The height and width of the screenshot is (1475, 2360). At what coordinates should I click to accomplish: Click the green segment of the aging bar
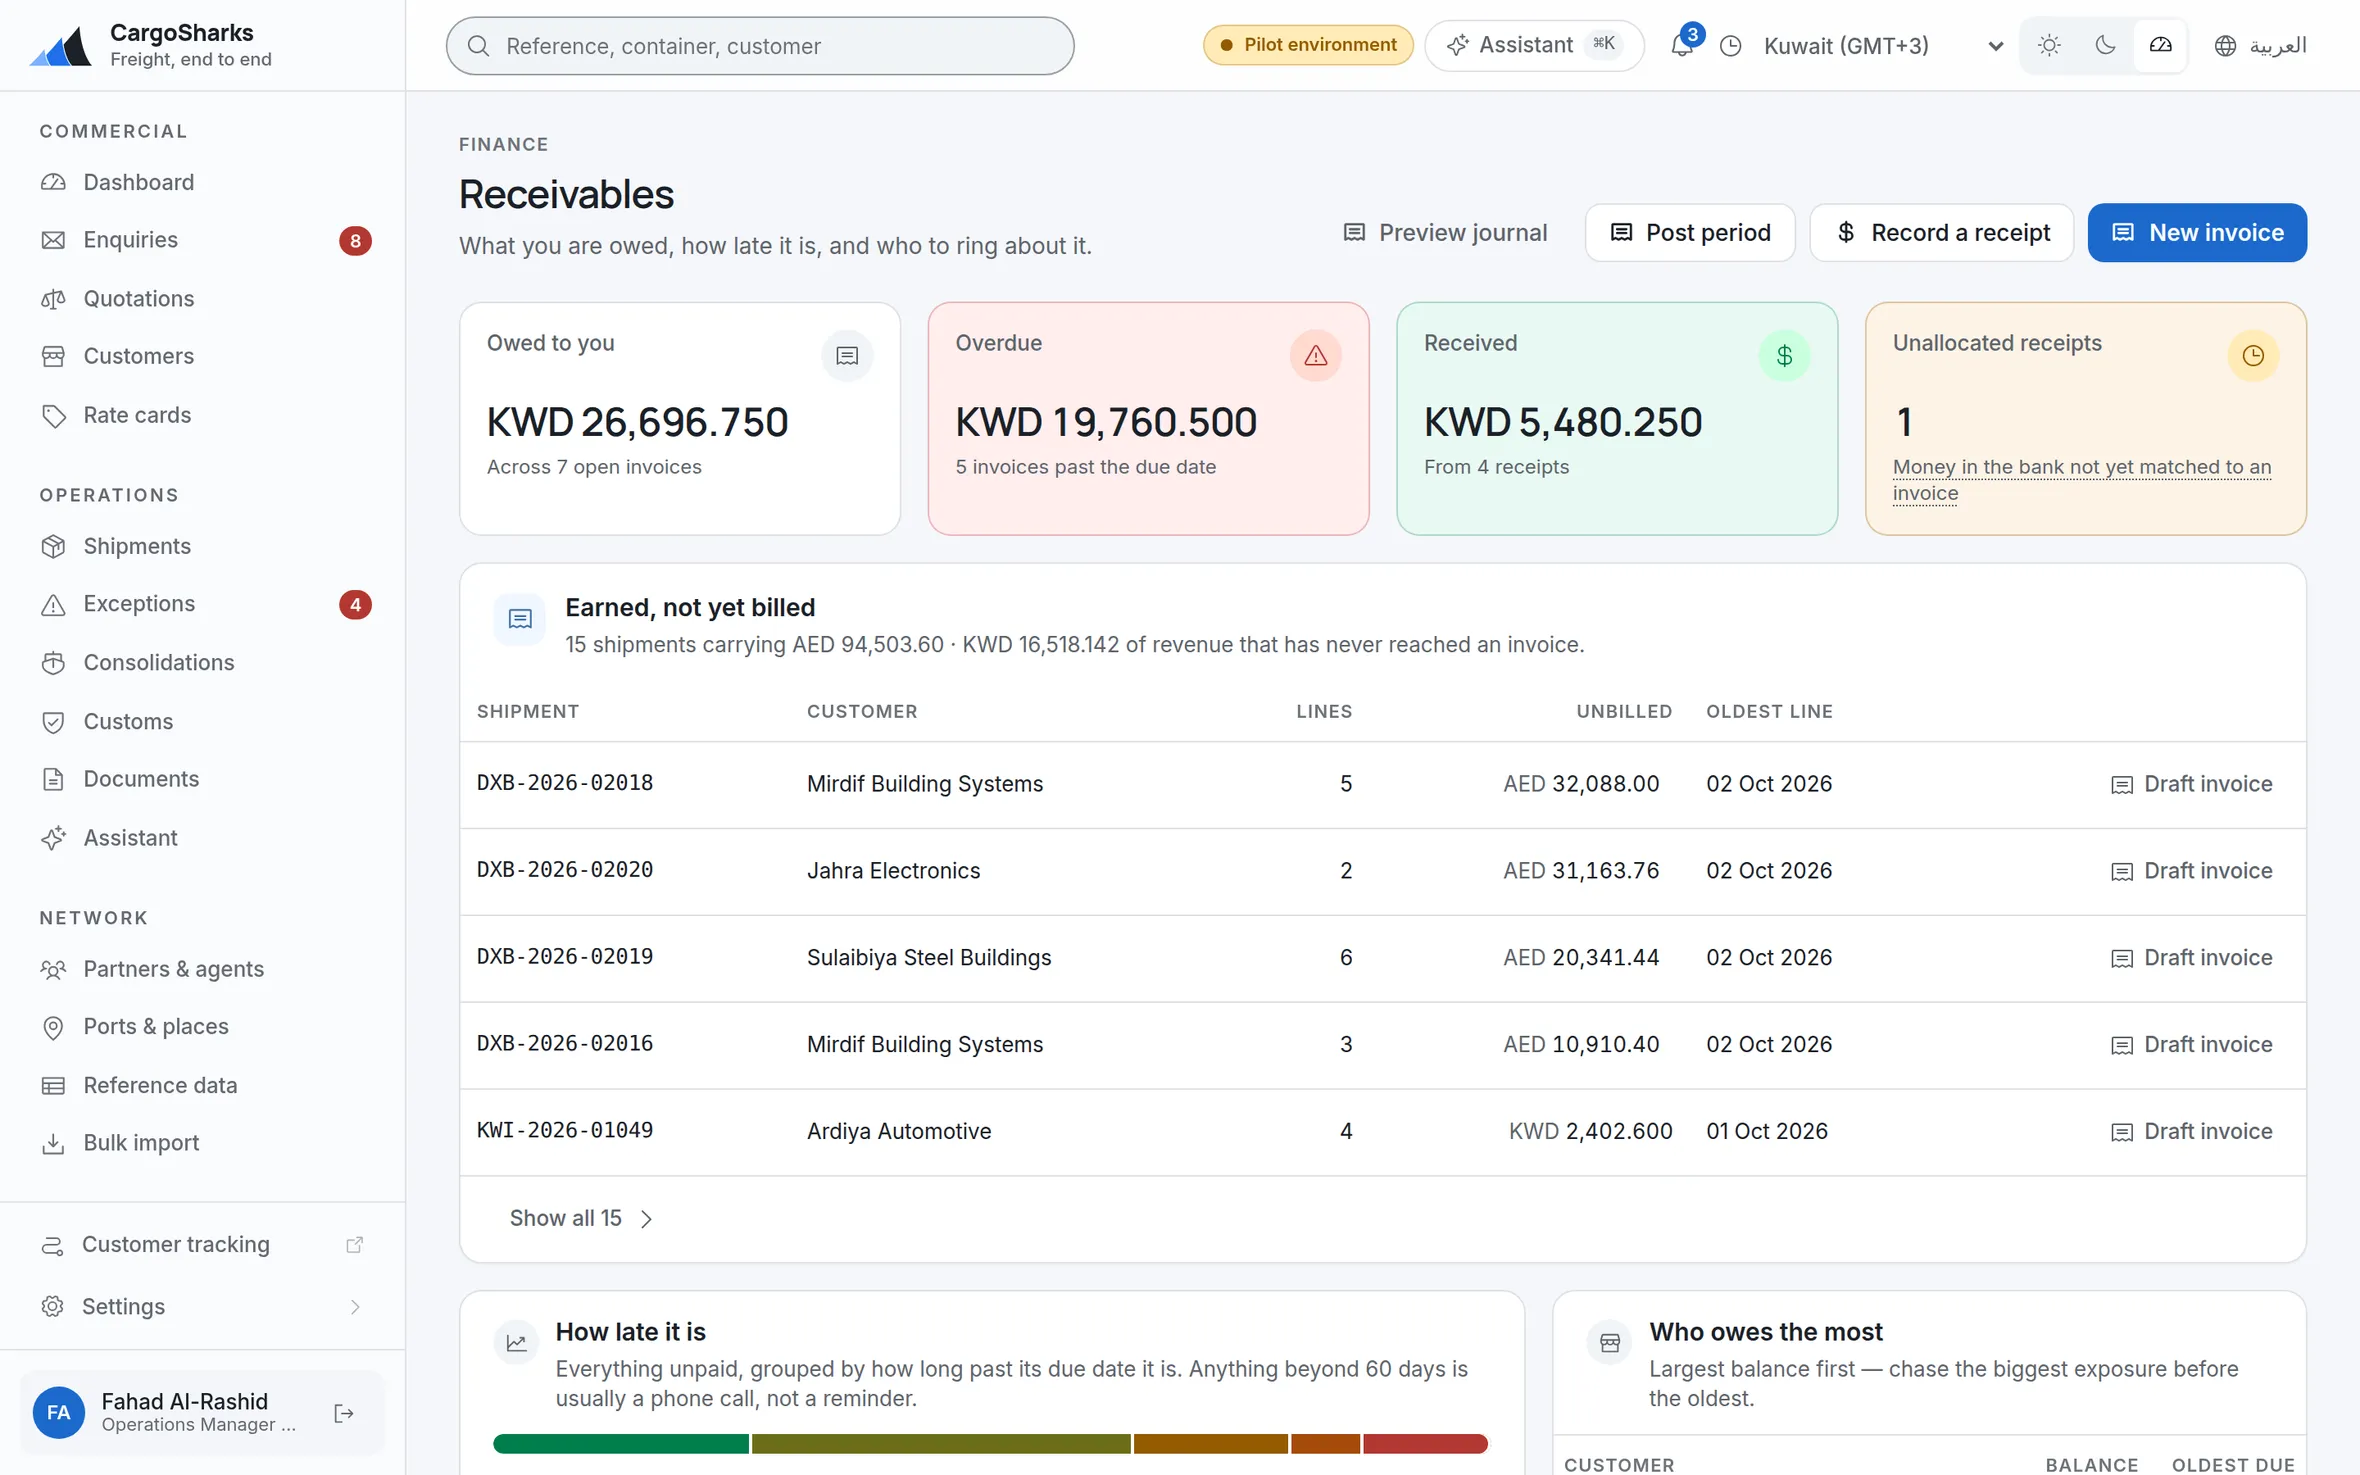tap(621, 1443)
